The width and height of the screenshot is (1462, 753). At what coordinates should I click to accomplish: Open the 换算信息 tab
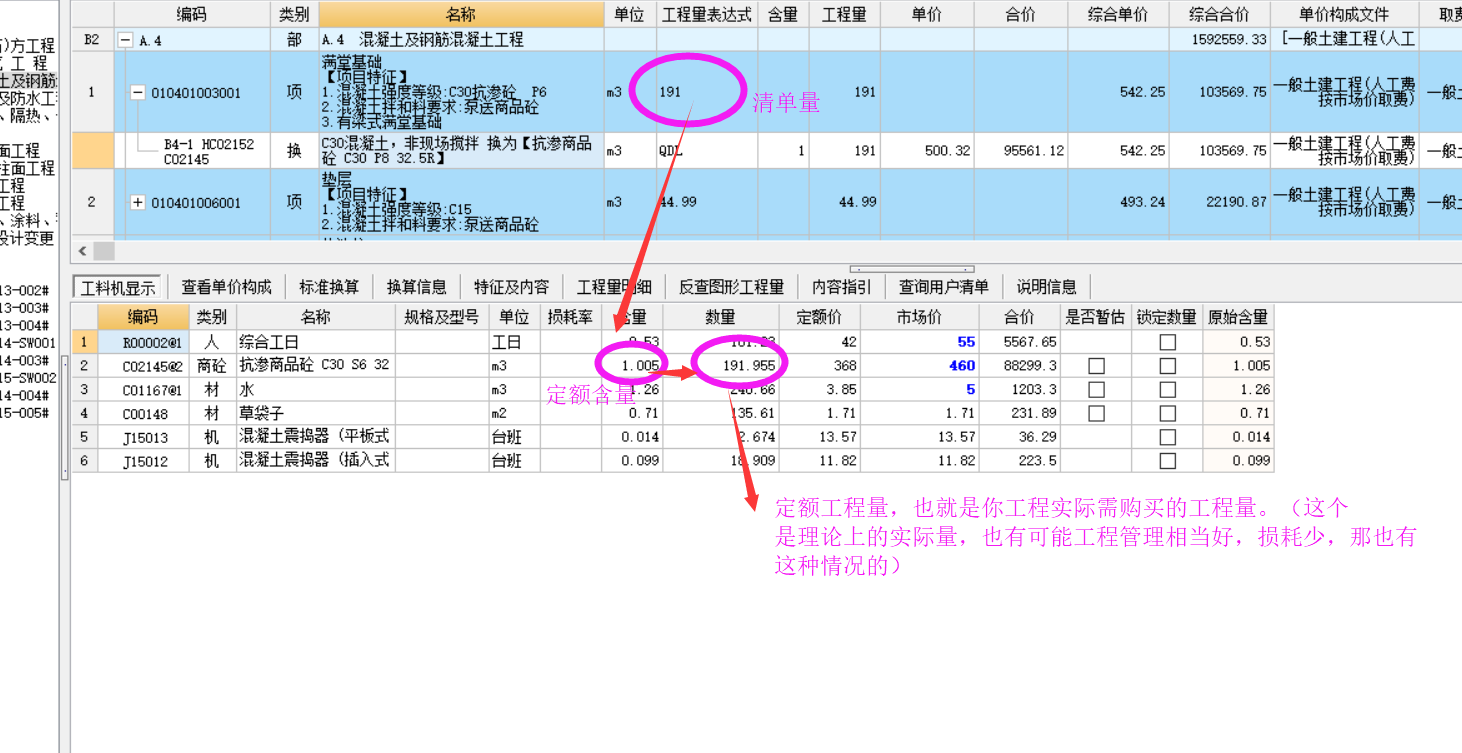(x=417, y=287)
